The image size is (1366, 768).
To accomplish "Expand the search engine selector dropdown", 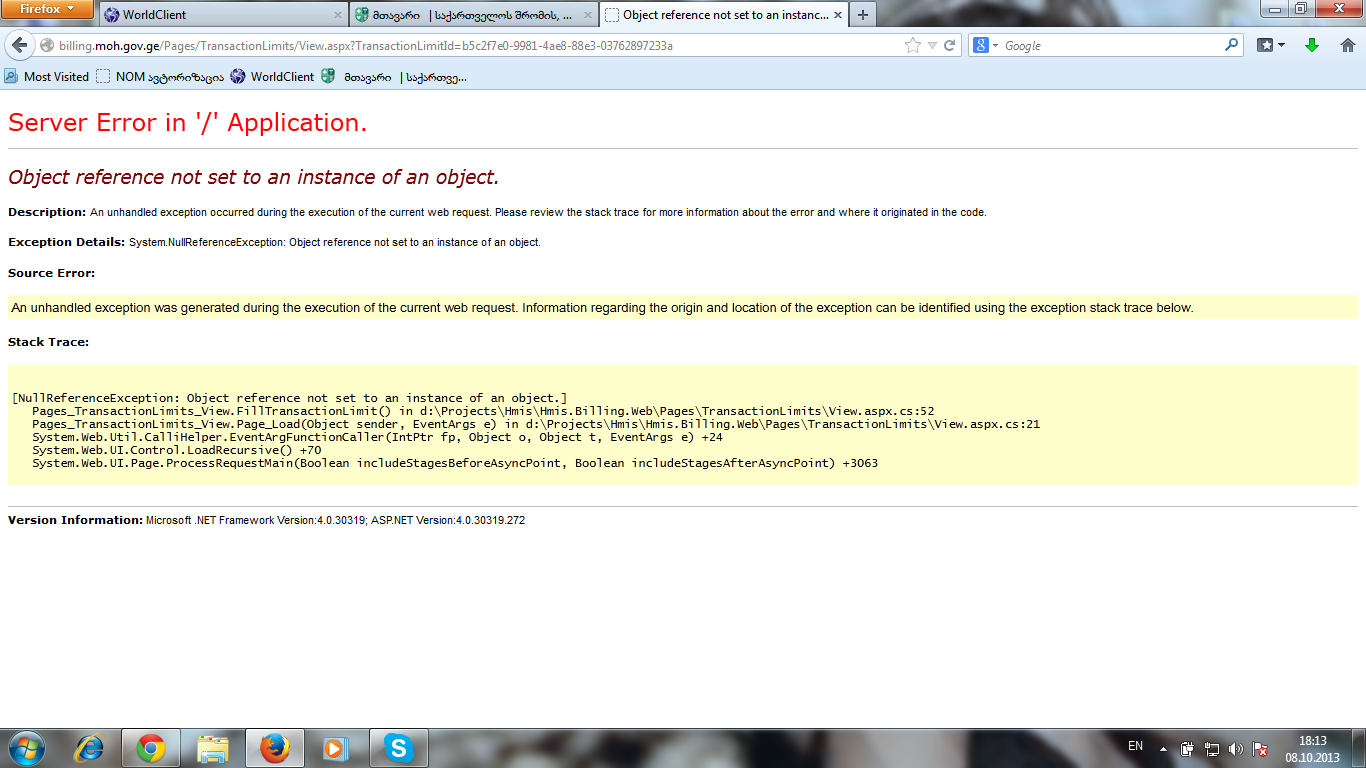I will tap(986, 45).
